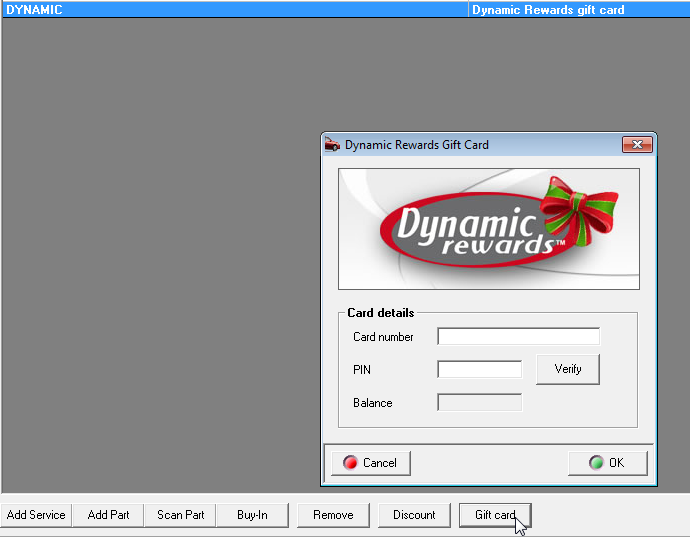Viewport: 690px width, 537px height.
Task: Click the 'Balance' label
Action: coord(373,403)
